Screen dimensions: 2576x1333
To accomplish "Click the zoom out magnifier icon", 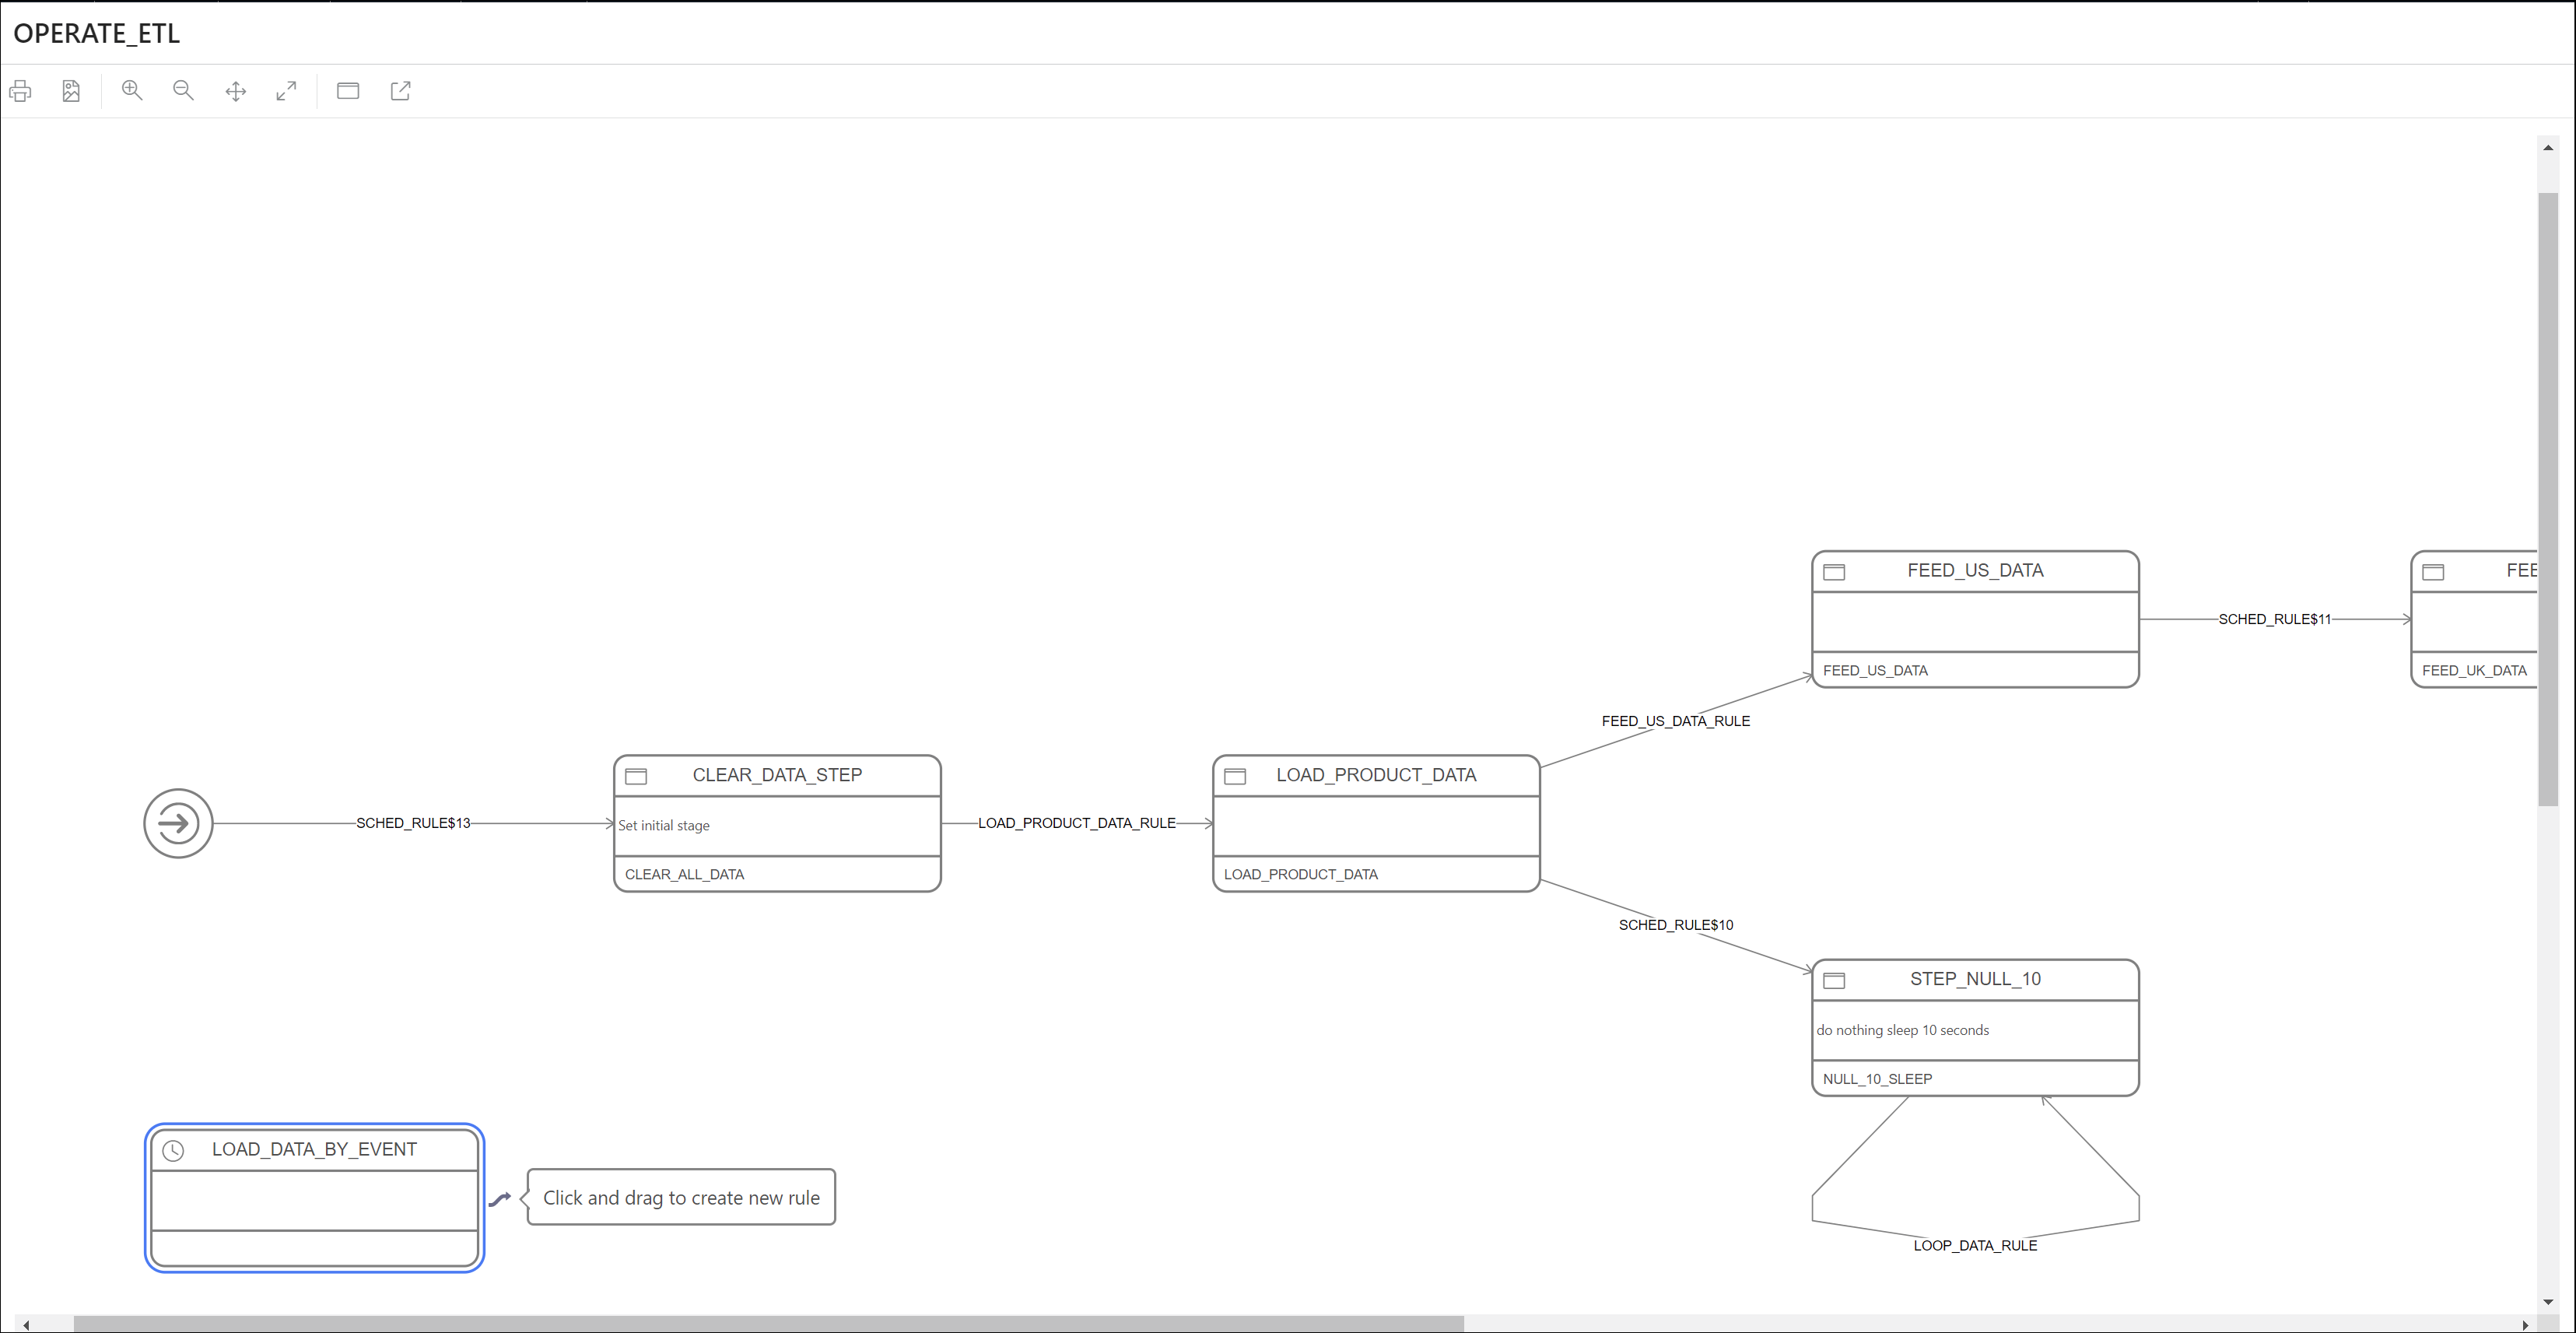I will pyautogui.click(x=183, y=91).
